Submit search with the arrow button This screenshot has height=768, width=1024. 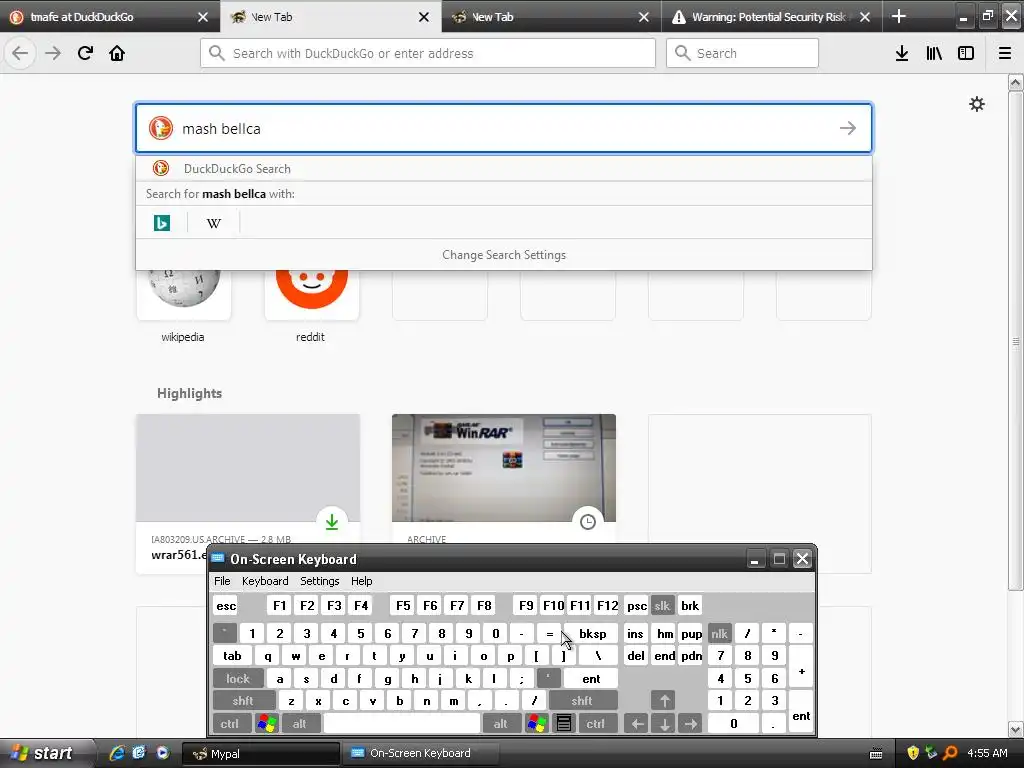(x=848, y=128)
